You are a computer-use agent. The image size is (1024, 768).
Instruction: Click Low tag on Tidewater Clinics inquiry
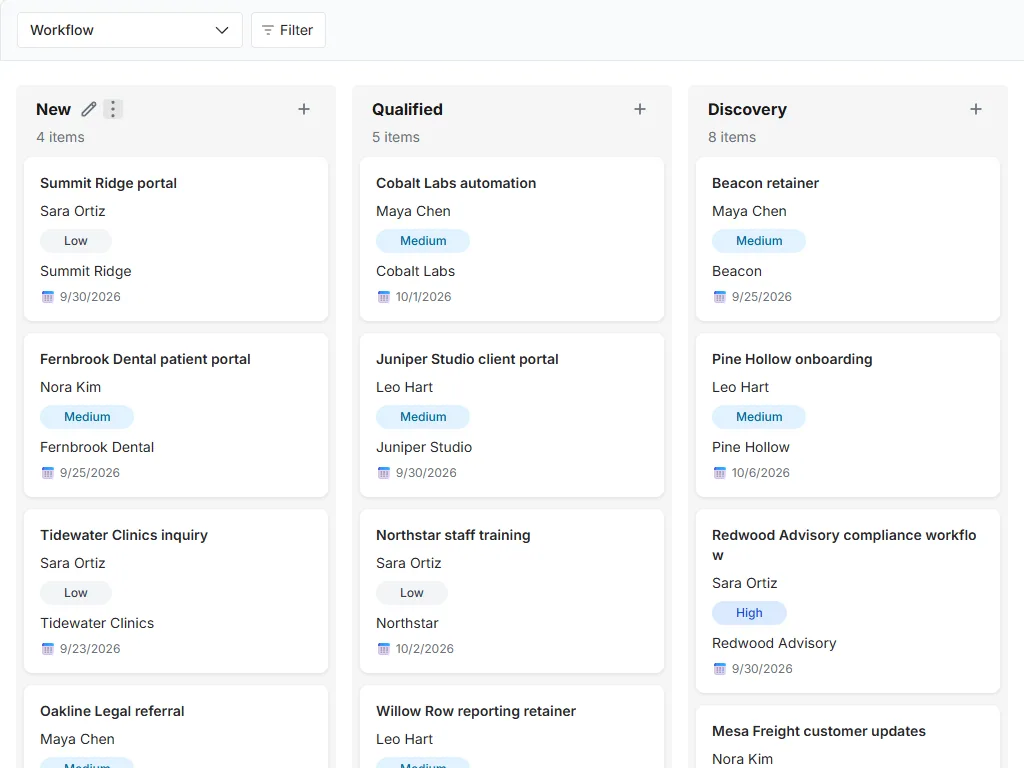click(76, 593)
